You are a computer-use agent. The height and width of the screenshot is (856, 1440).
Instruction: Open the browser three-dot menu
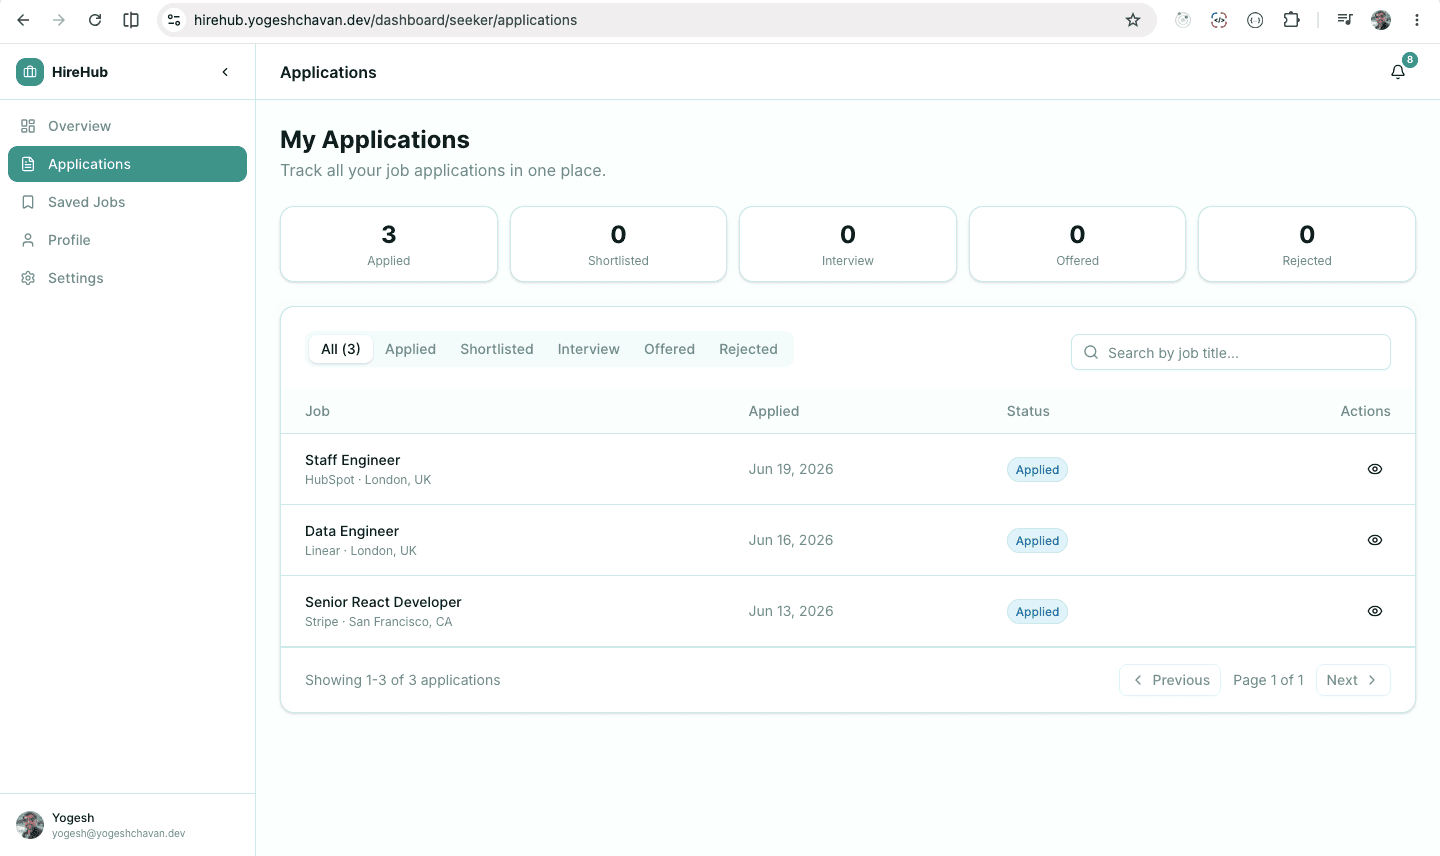point(1417,20)
